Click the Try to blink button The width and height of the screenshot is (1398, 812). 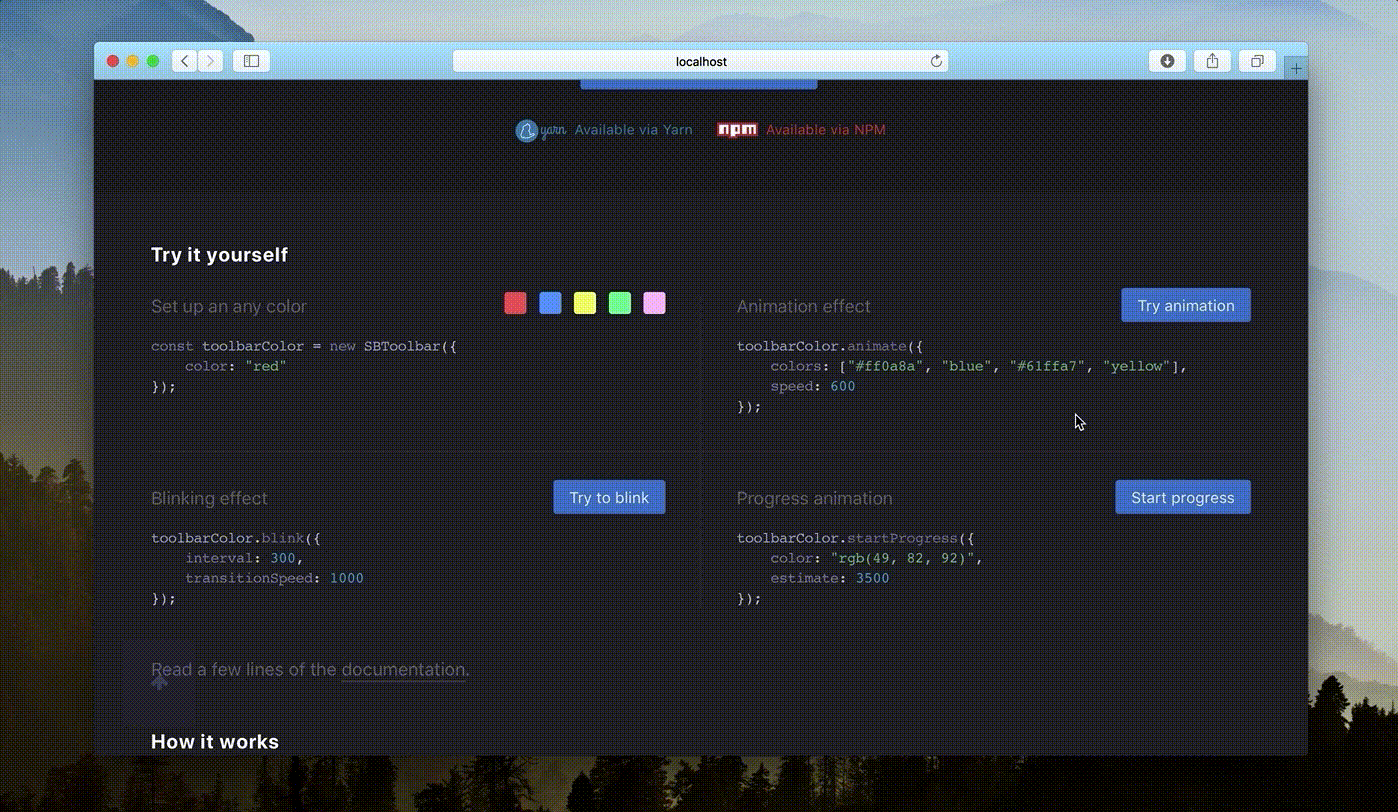click(x=609, y=497)
